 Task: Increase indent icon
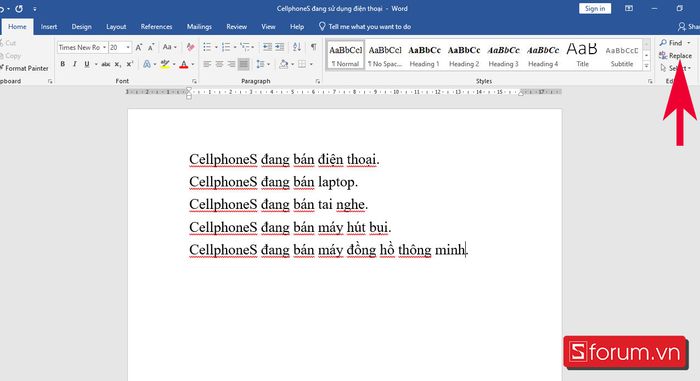pos(279,47)
